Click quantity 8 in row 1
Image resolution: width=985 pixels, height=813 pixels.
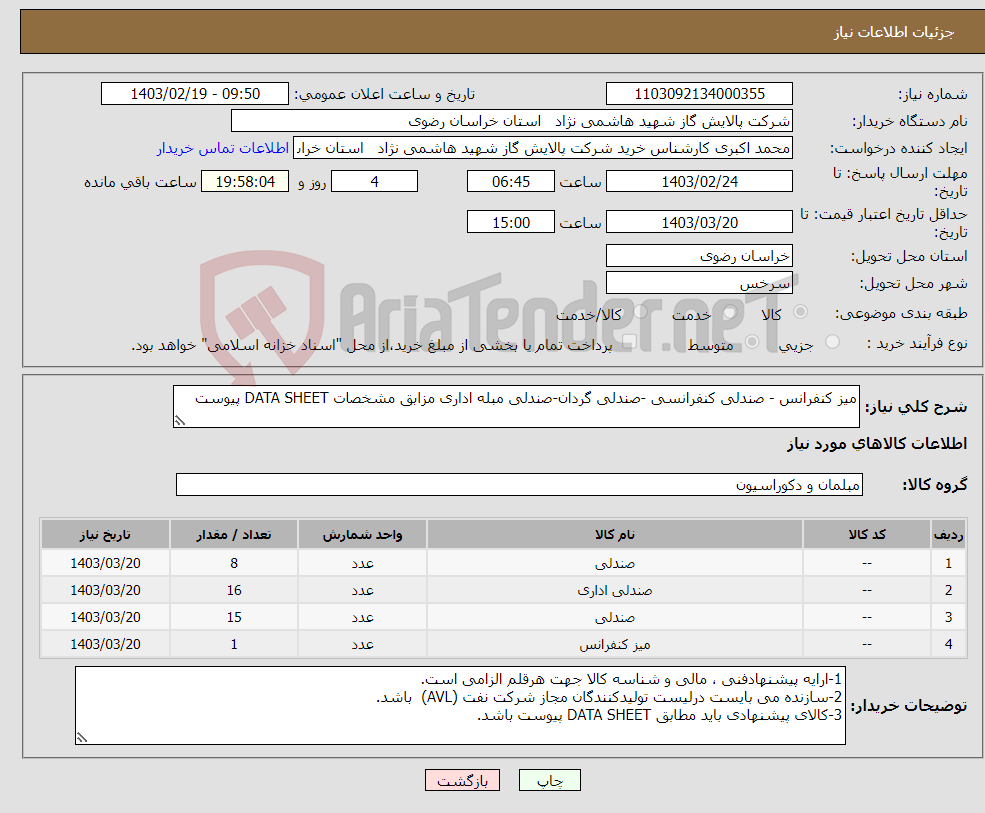coord(234,564)
